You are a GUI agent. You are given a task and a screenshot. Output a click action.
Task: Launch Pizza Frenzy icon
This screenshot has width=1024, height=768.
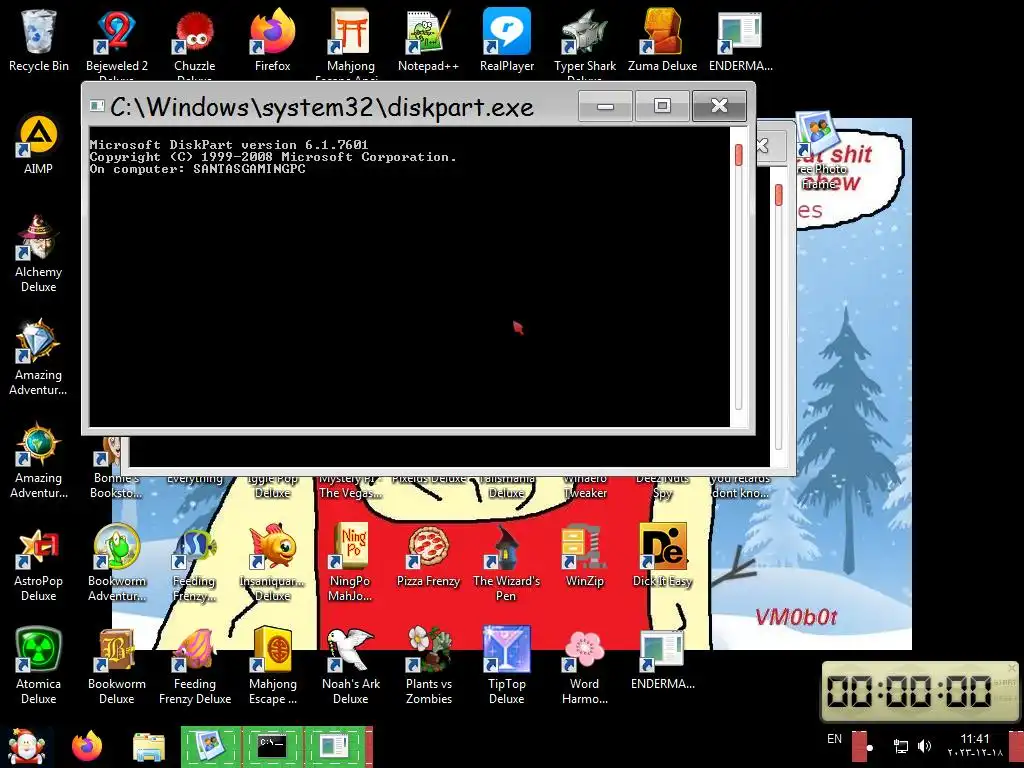[x=428, y=555]
